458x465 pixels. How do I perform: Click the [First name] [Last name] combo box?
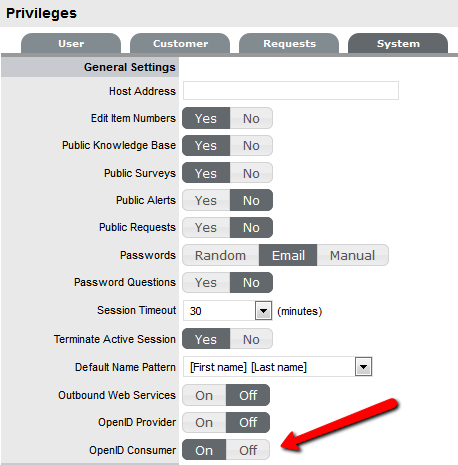tap(277, 367)
